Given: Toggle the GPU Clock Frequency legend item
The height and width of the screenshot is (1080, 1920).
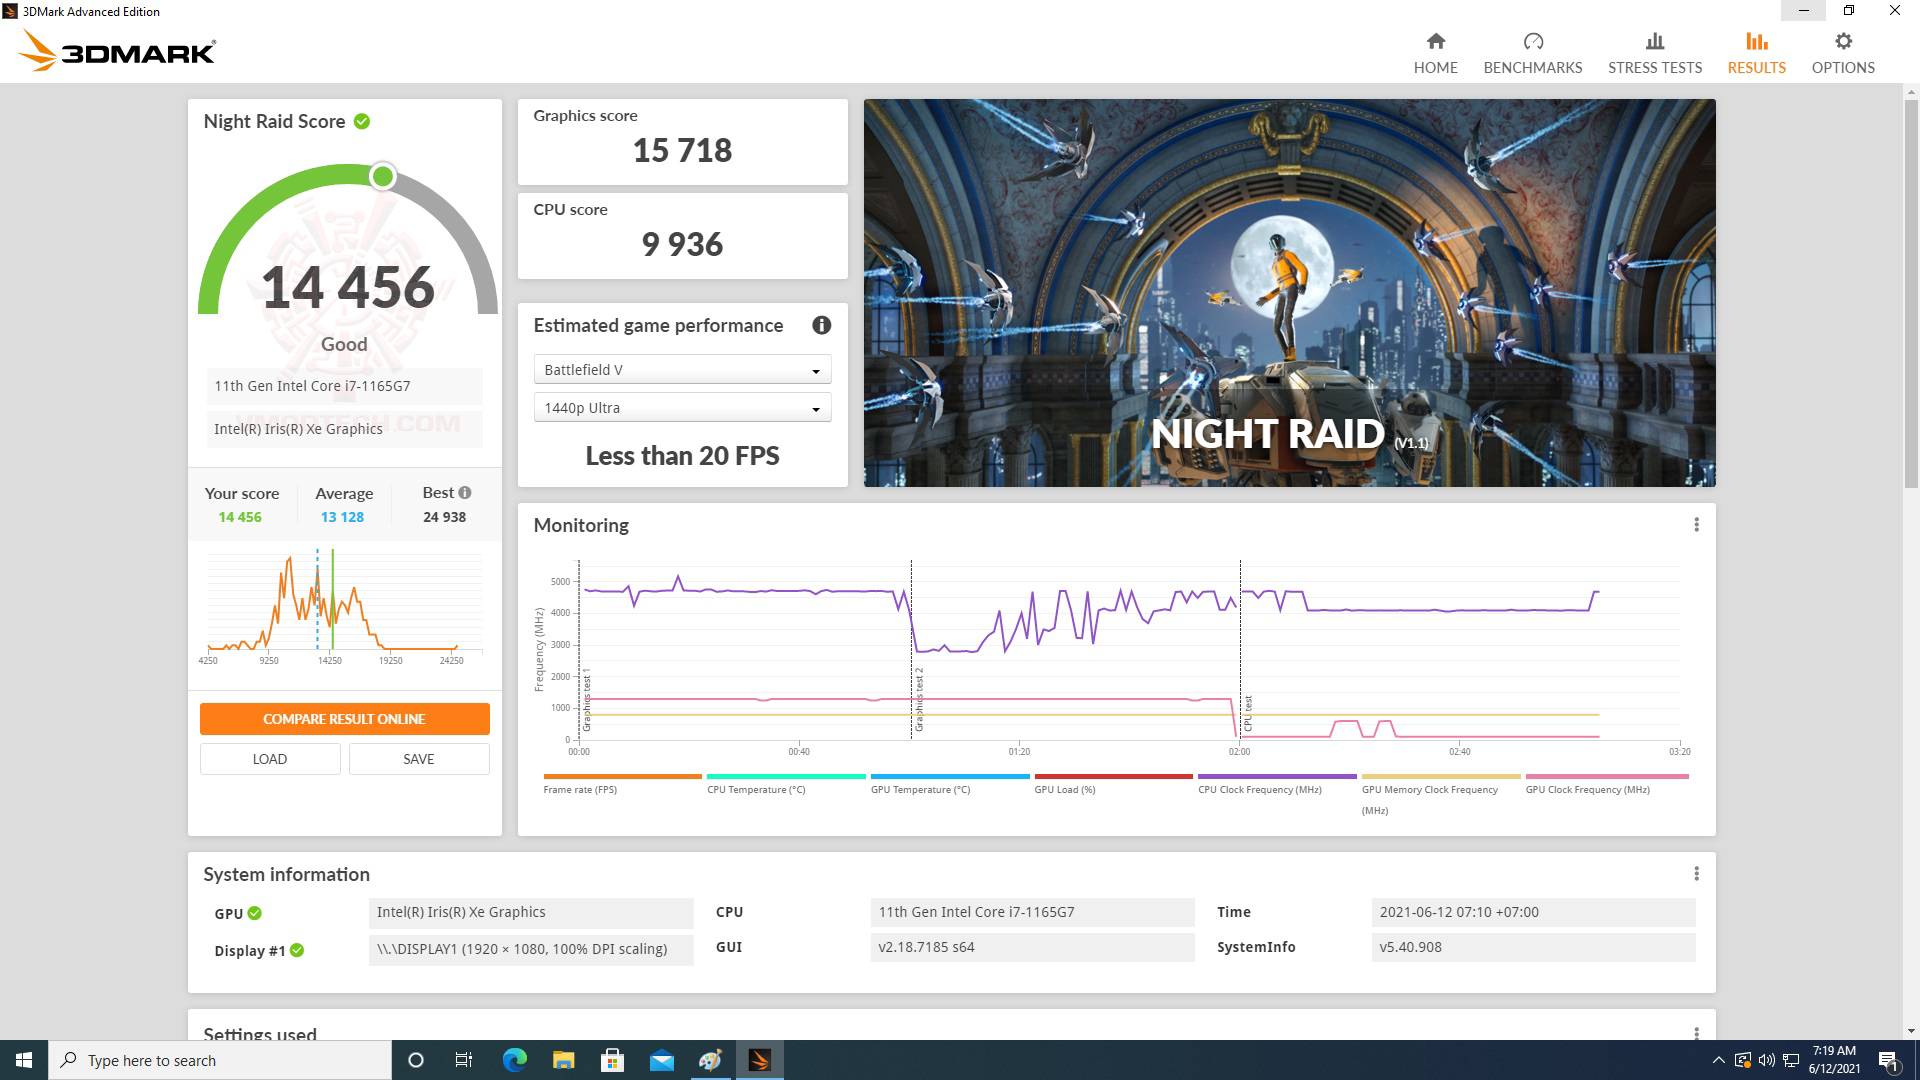Looking at the screenshot, I should coord(1587,789).
